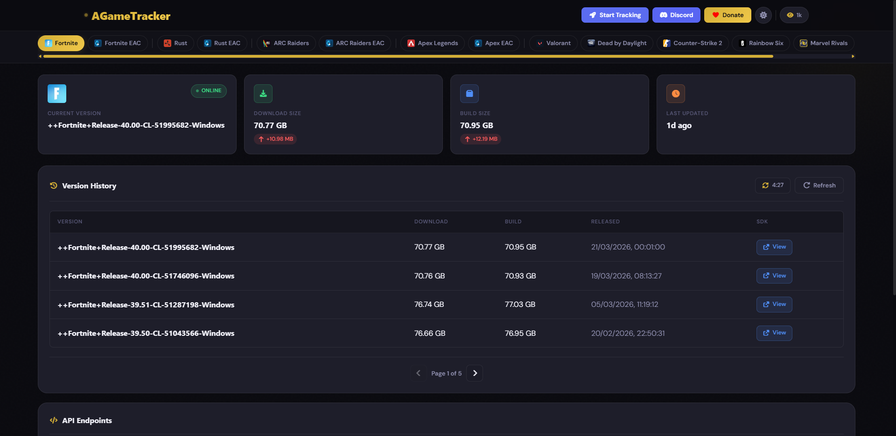The height and width of the screenshot is (436, 896).
Task: Click the API Endpoints code icon
Action: [54, 421]
